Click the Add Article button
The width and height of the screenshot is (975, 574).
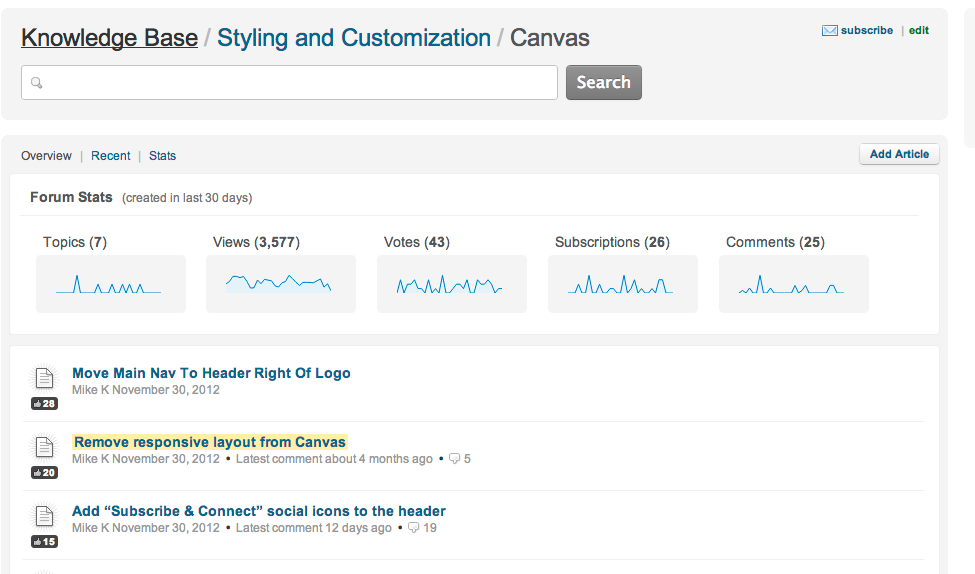pyautogui.click(x=899, y=154)
